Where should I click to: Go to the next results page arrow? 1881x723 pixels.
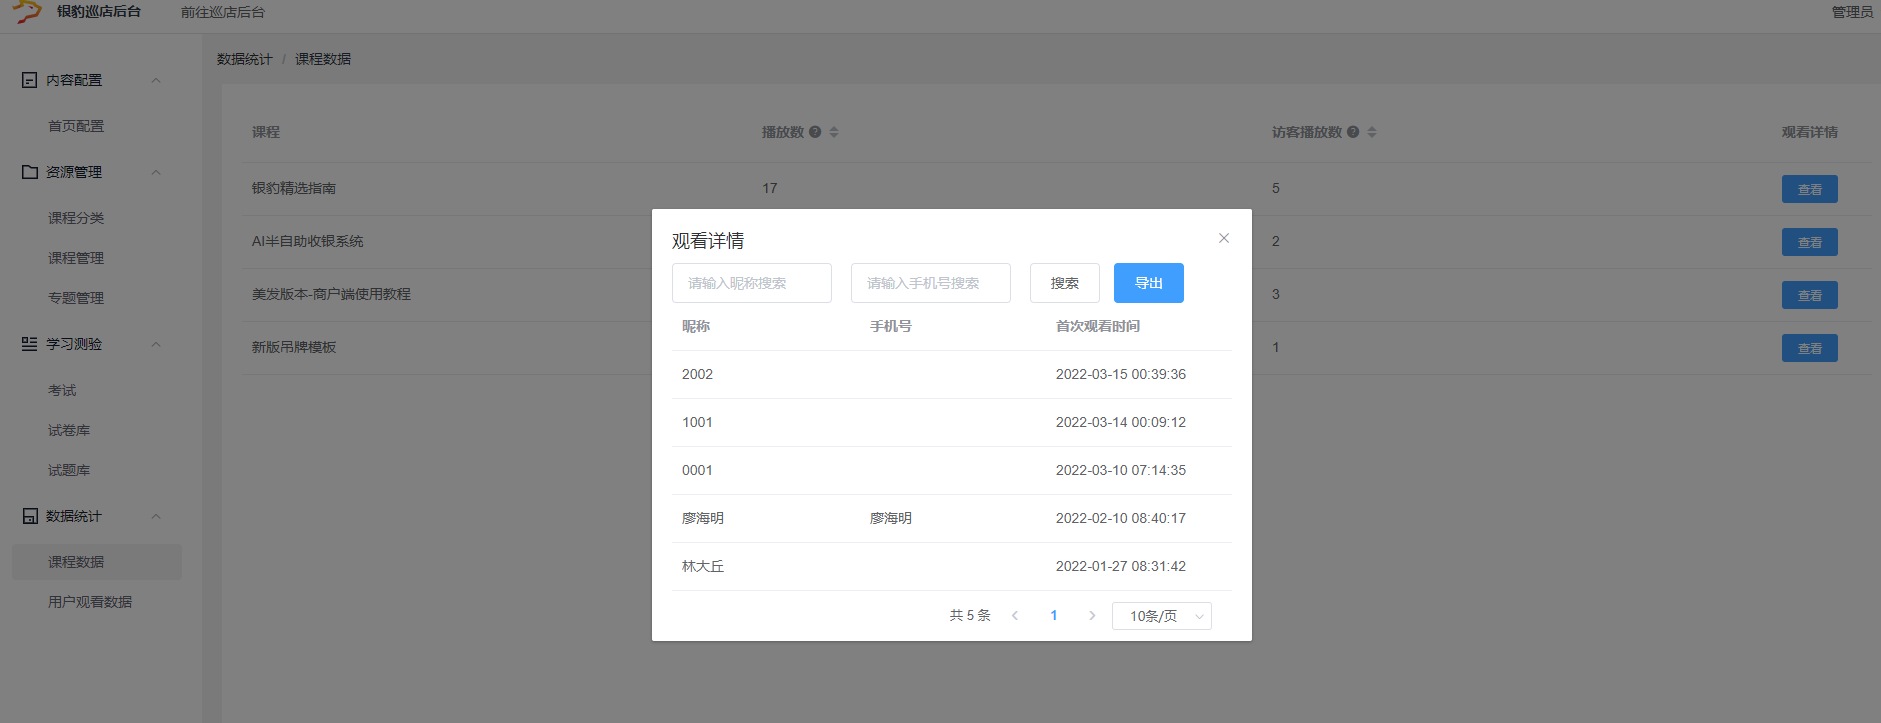click(1092, 616)
